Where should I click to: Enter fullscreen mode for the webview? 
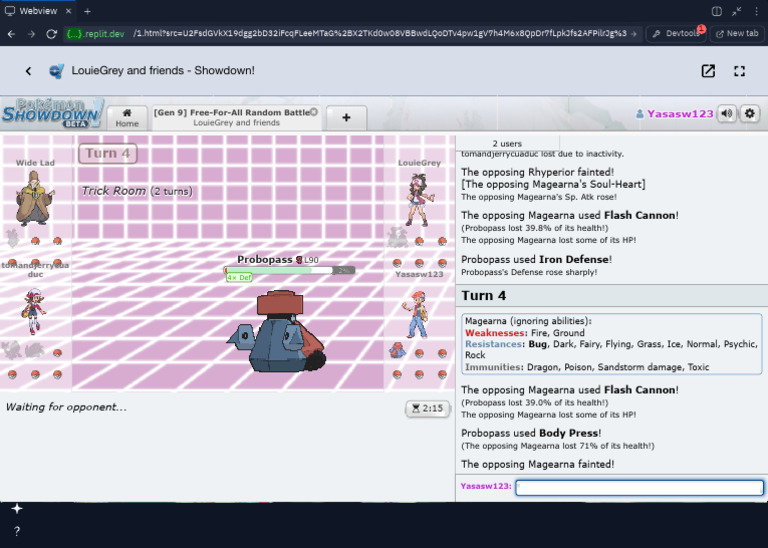740,71
